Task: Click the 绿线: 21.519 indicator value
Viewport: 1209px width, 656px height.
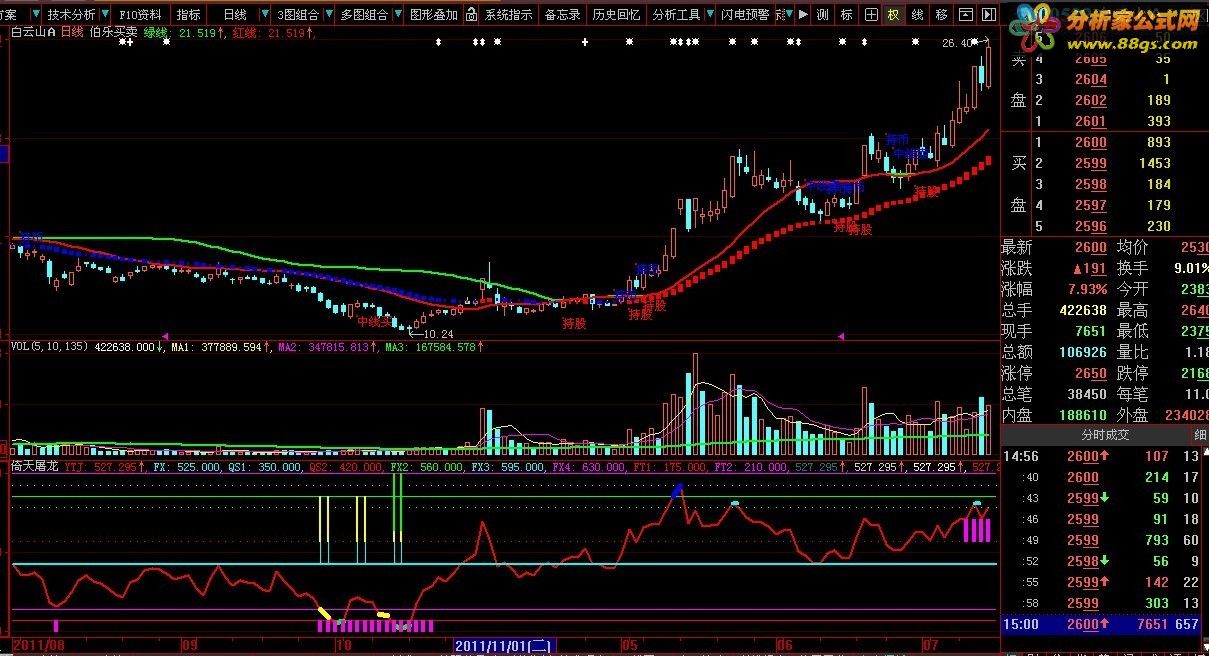Action: (185, 32)
